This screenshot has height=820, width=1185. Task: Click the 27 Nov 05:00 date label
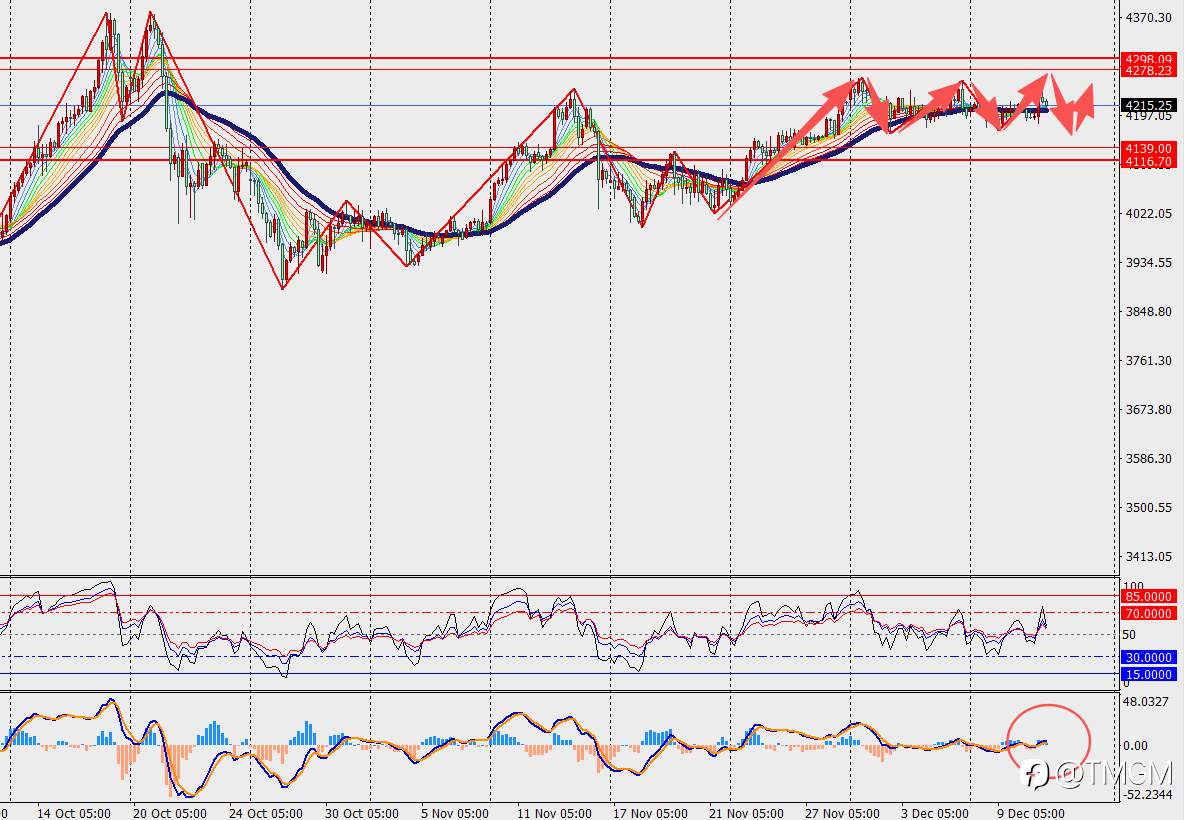click(x=842, y=813)
